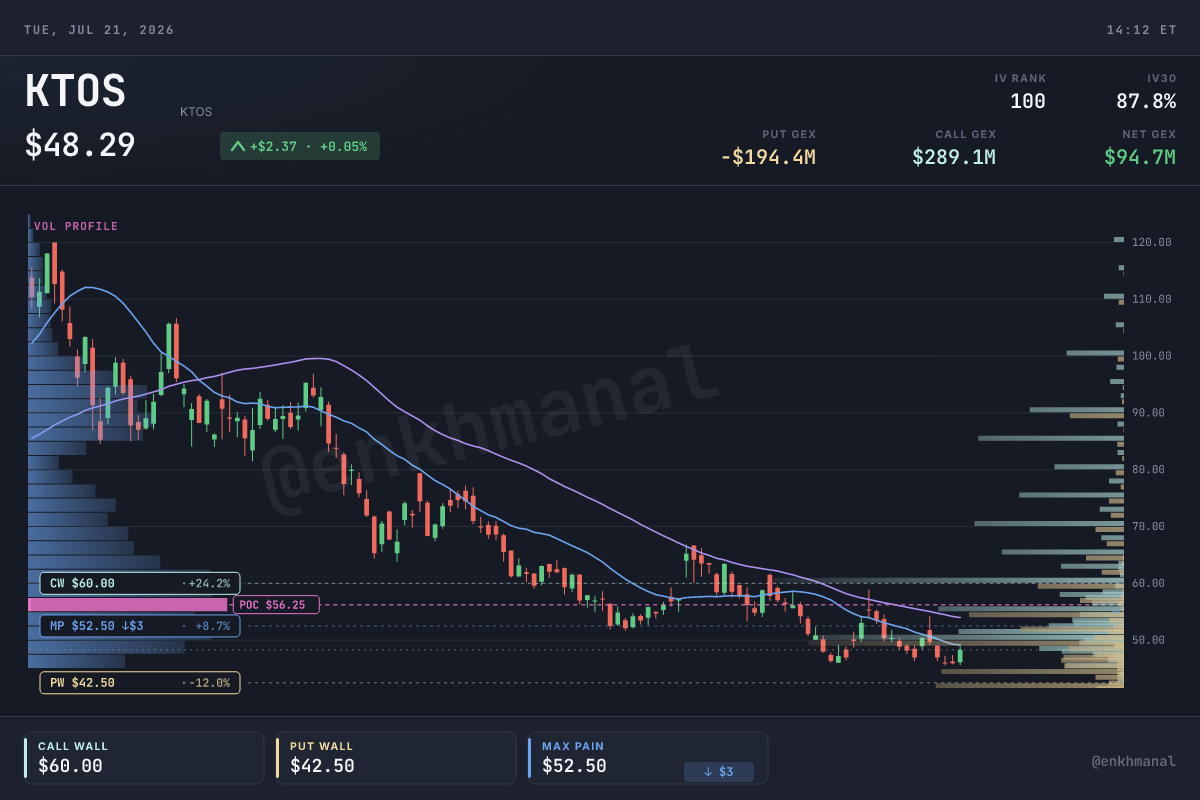Click the 110.00 price axis label
Screen dimensions: 1200x800
click(1152, 299)
